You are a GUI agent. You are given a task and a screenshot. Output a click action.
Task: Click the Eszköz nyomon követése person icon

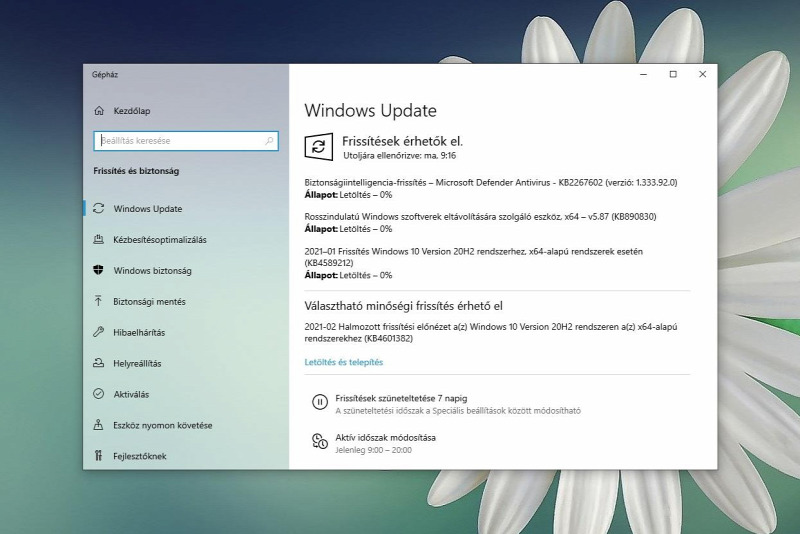tap(98, 425)
